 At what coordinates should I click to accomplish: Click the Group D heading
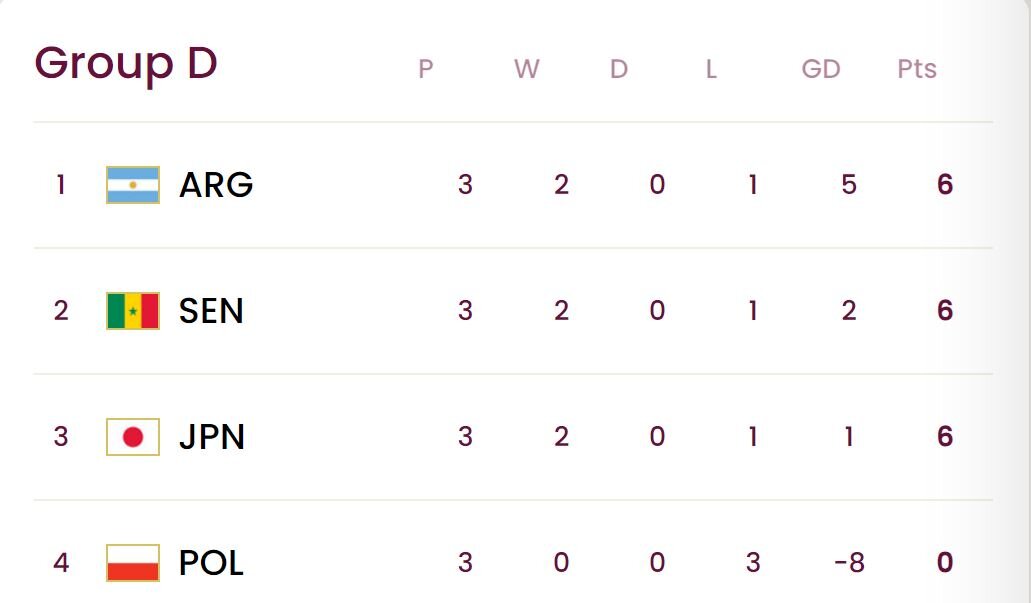pyautogui.click(x=126, y=64)
